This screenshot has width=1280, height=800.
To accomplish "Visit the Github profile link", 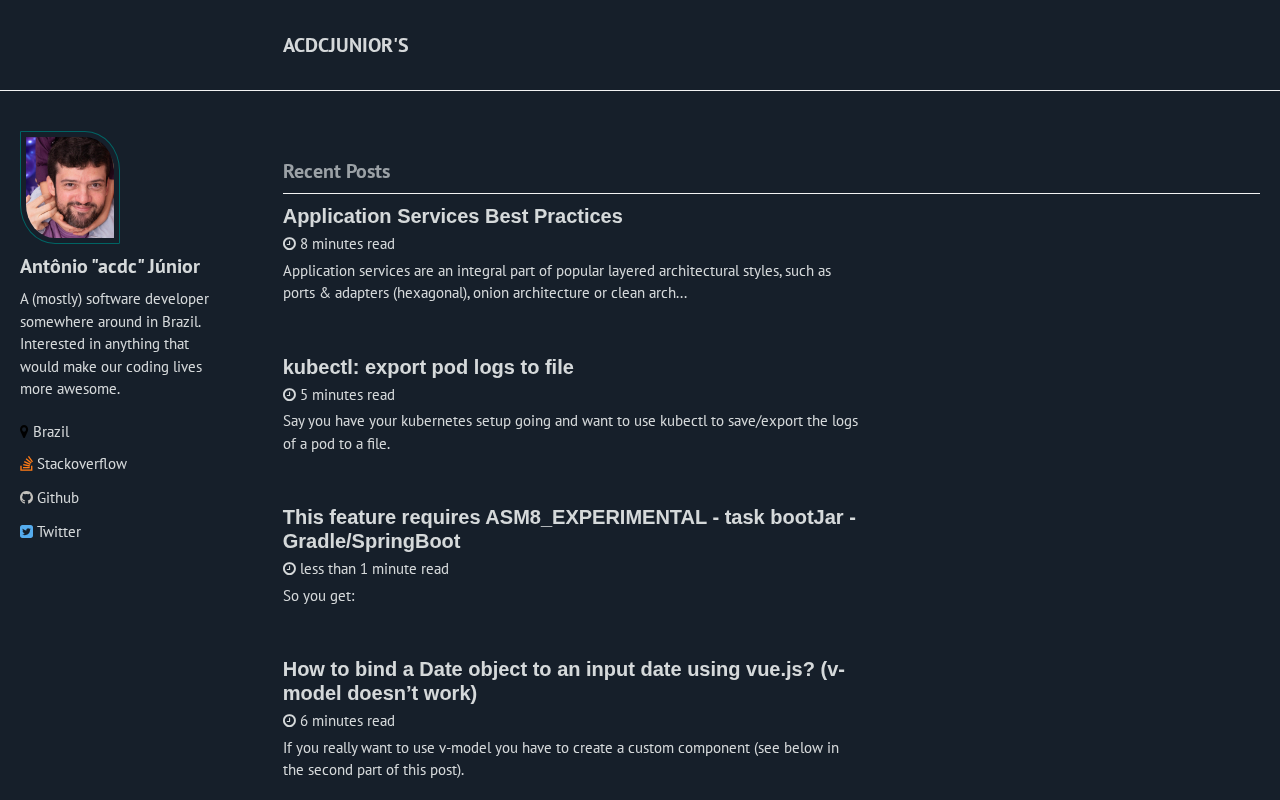I will coord(58,498).
